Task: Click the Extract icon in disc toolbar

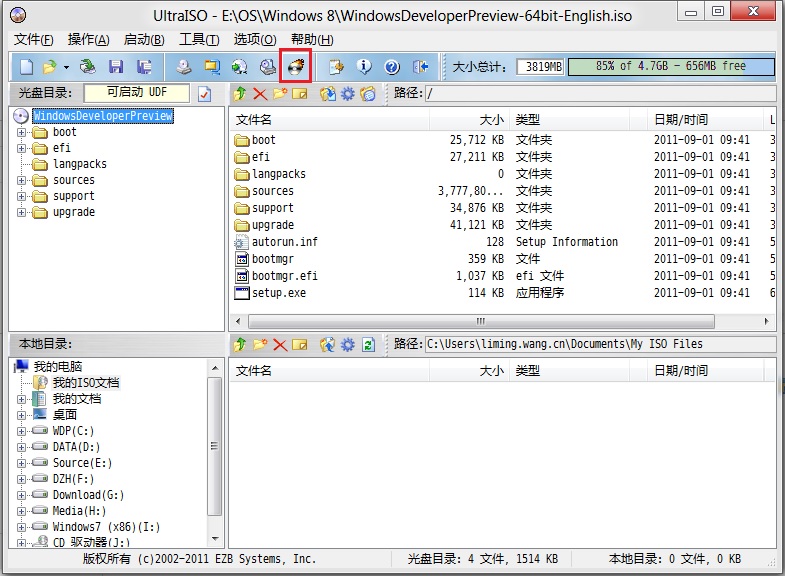Action: tap(328, 94)
